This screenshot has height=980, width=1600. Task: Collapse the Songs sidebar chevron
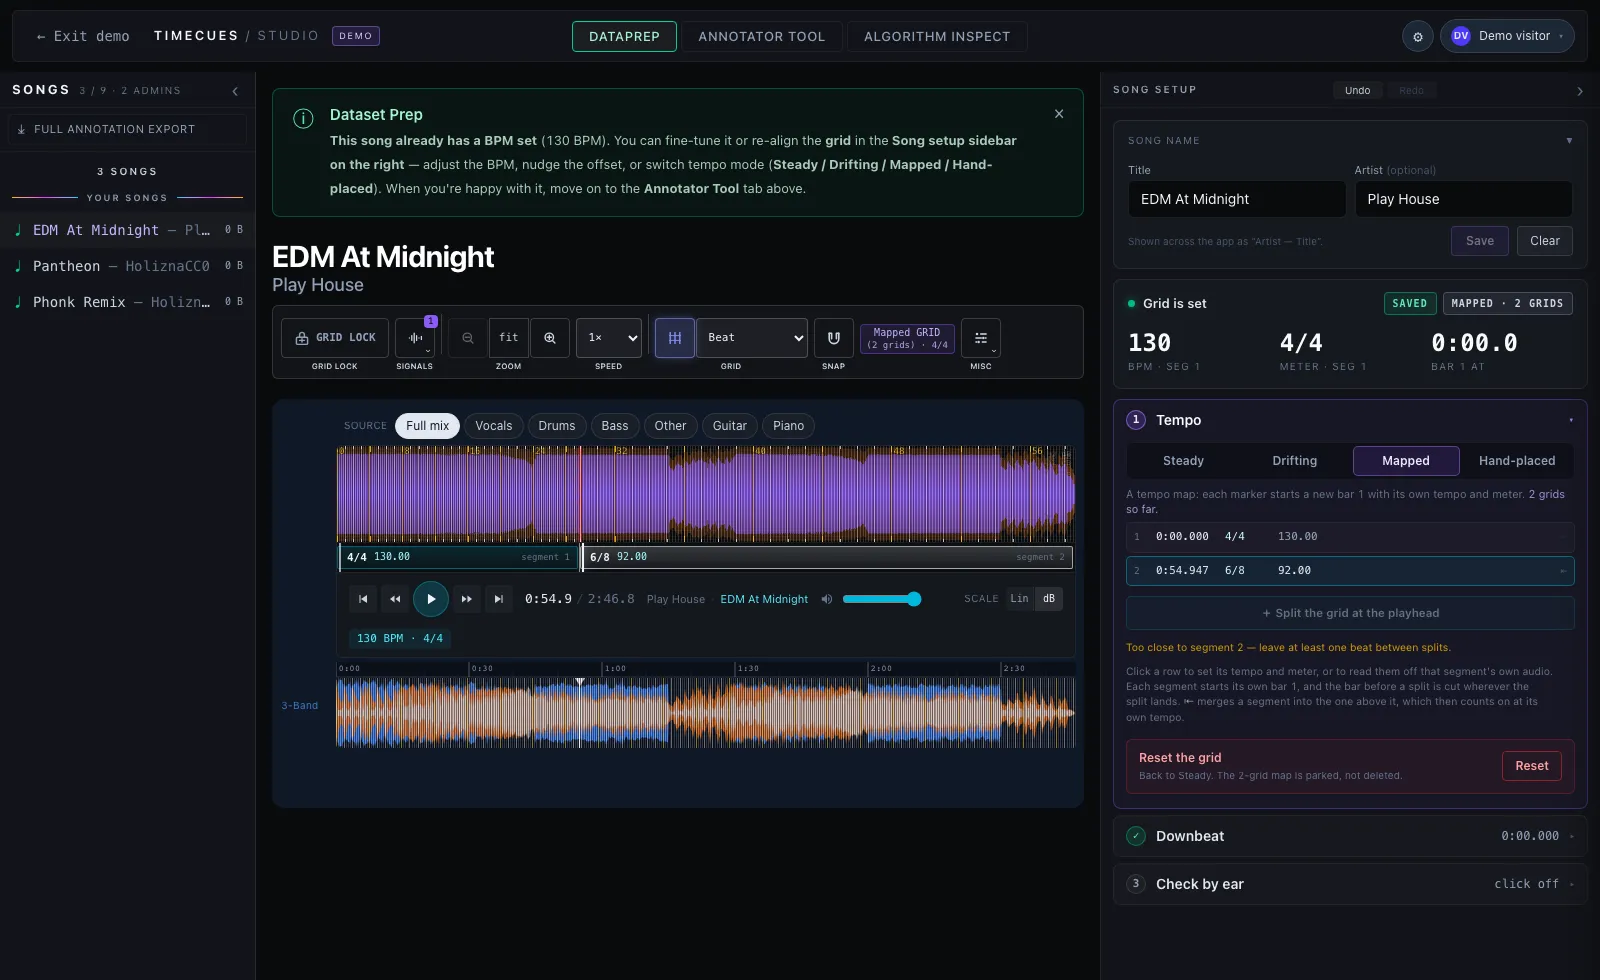(x=235, y=91)
